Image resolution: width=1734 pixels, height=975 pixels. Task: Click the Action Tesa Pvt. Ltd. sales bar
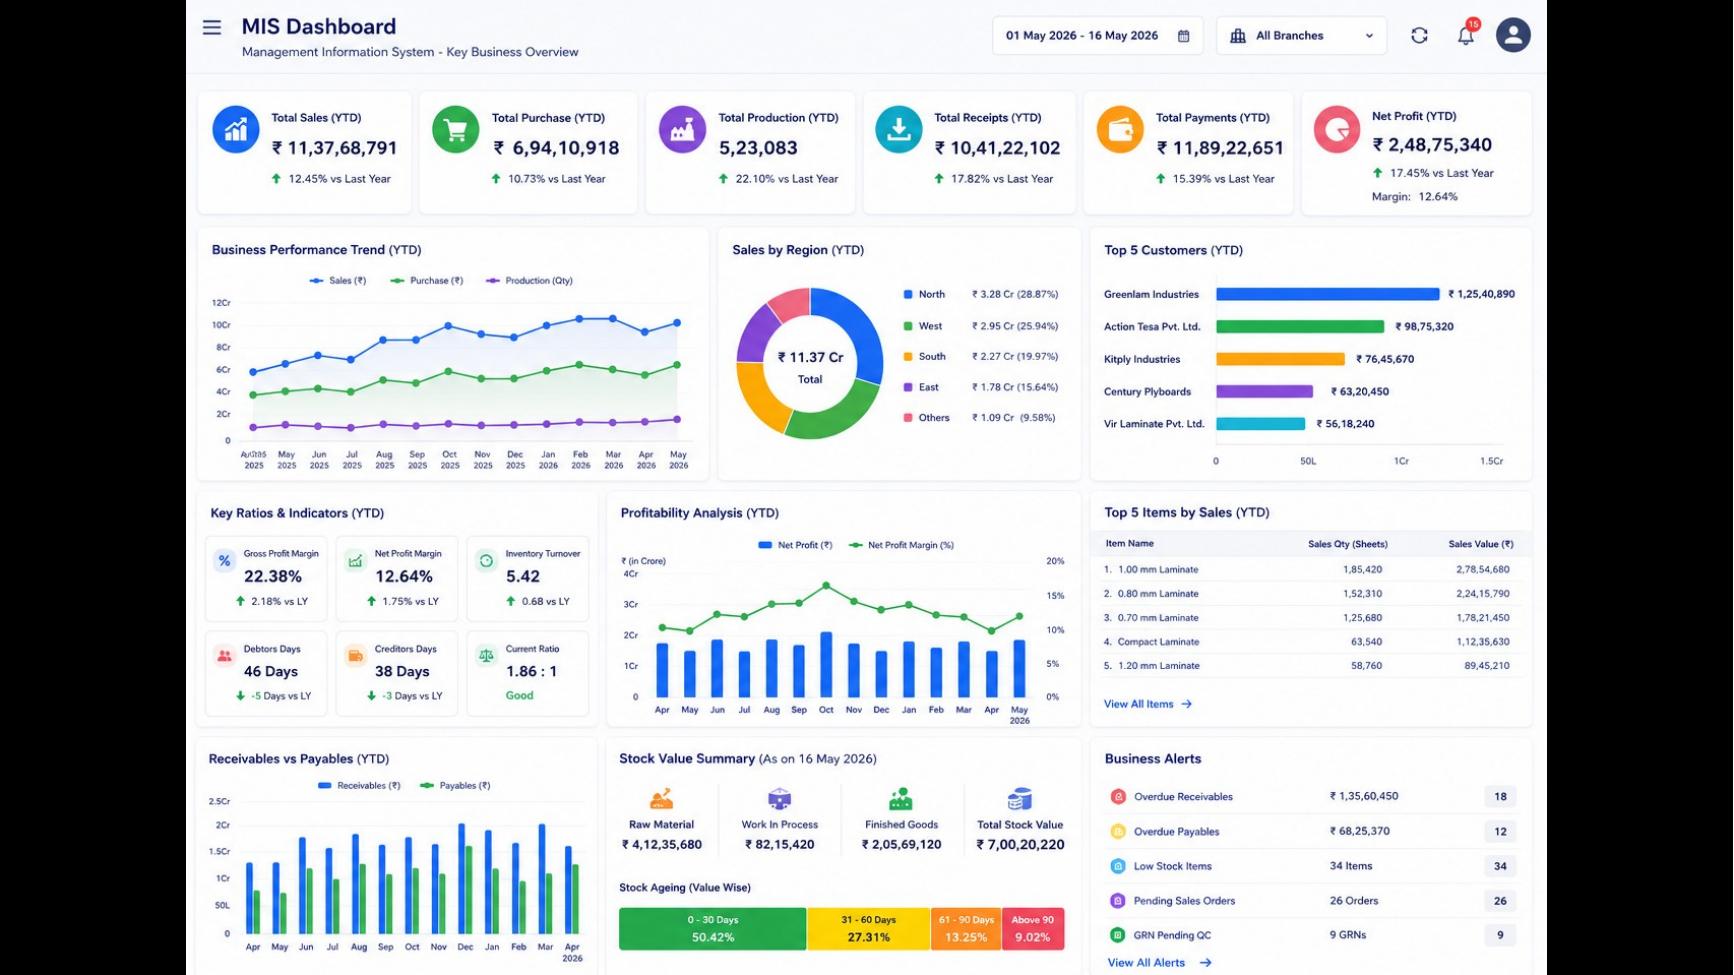(1300, 327)
